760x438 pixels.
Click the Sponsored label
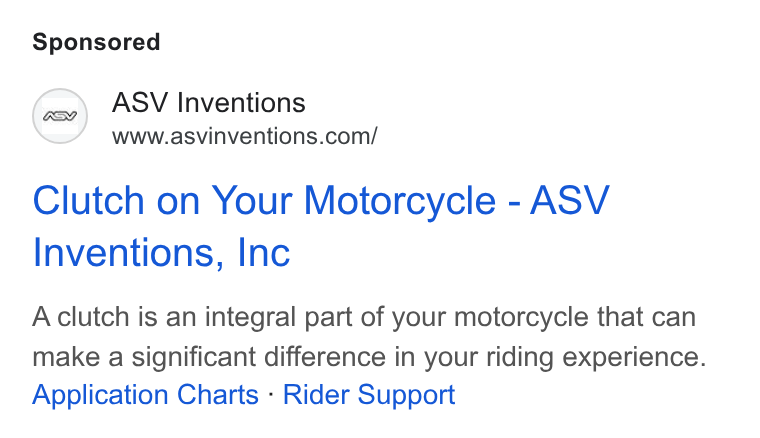[96, 42]
